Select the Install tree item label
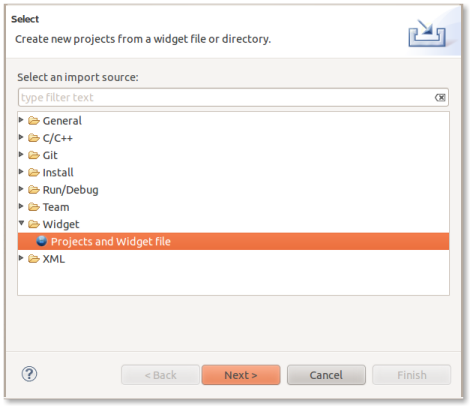The height and width of the screenshot is (406, 470). (58, 172)
